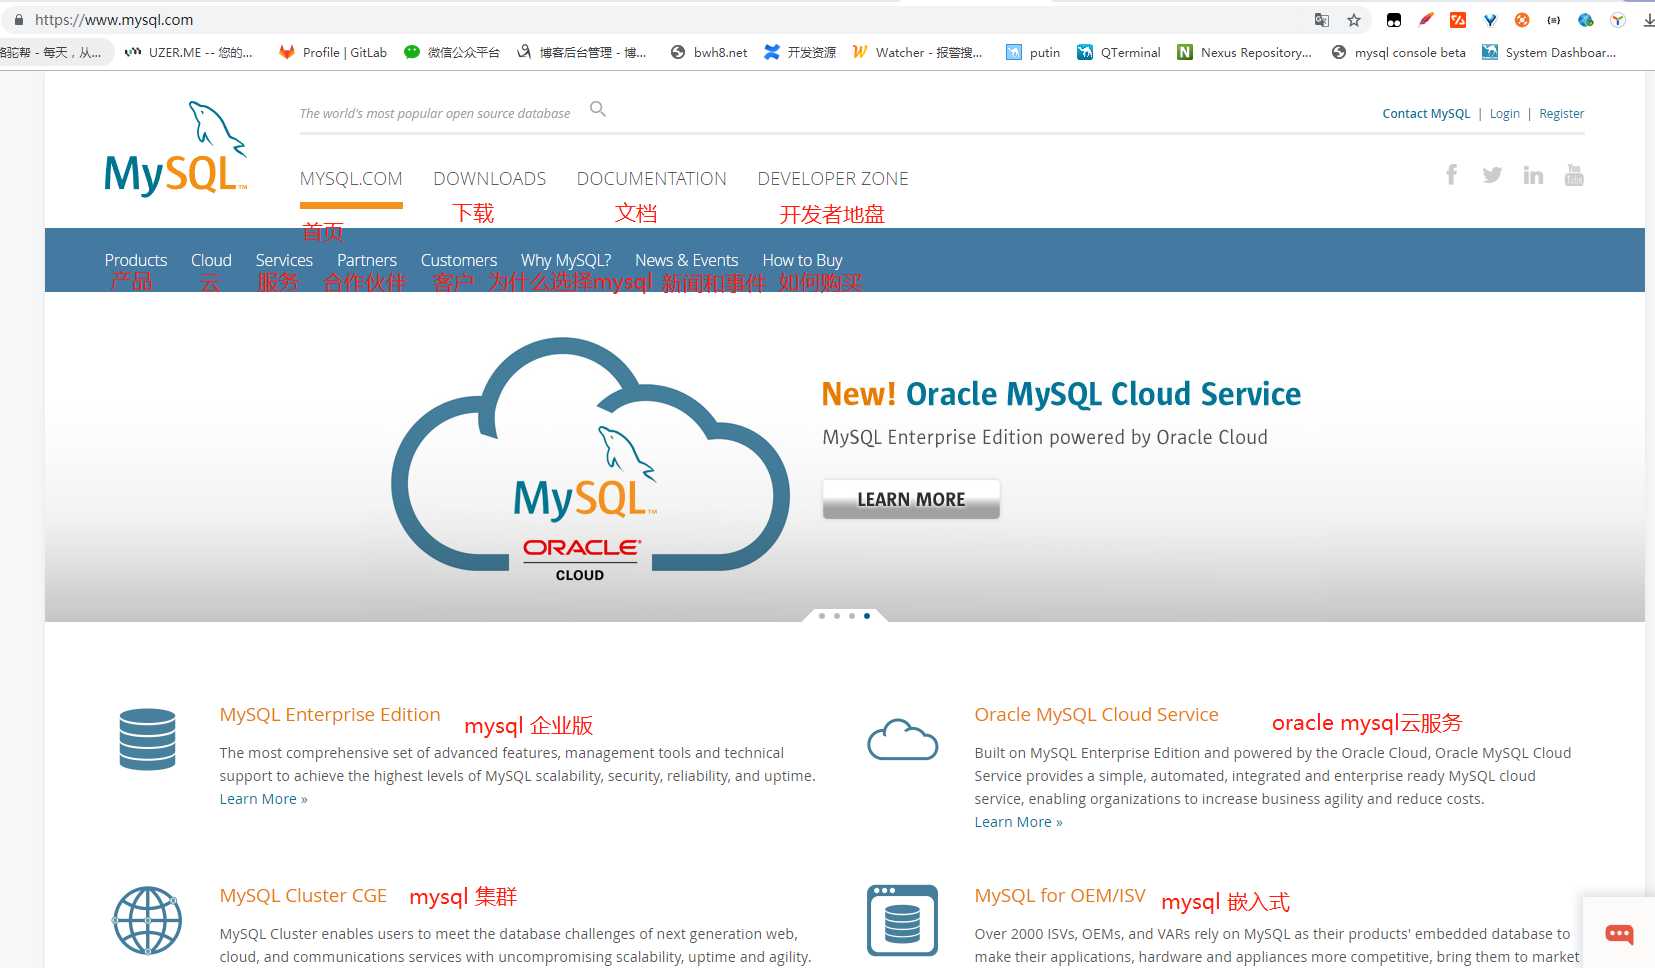Open the UZER.ME bookmark
The width and height of the screenshot is (1655, 968).
pyautogui.click(x=188, y=52)
